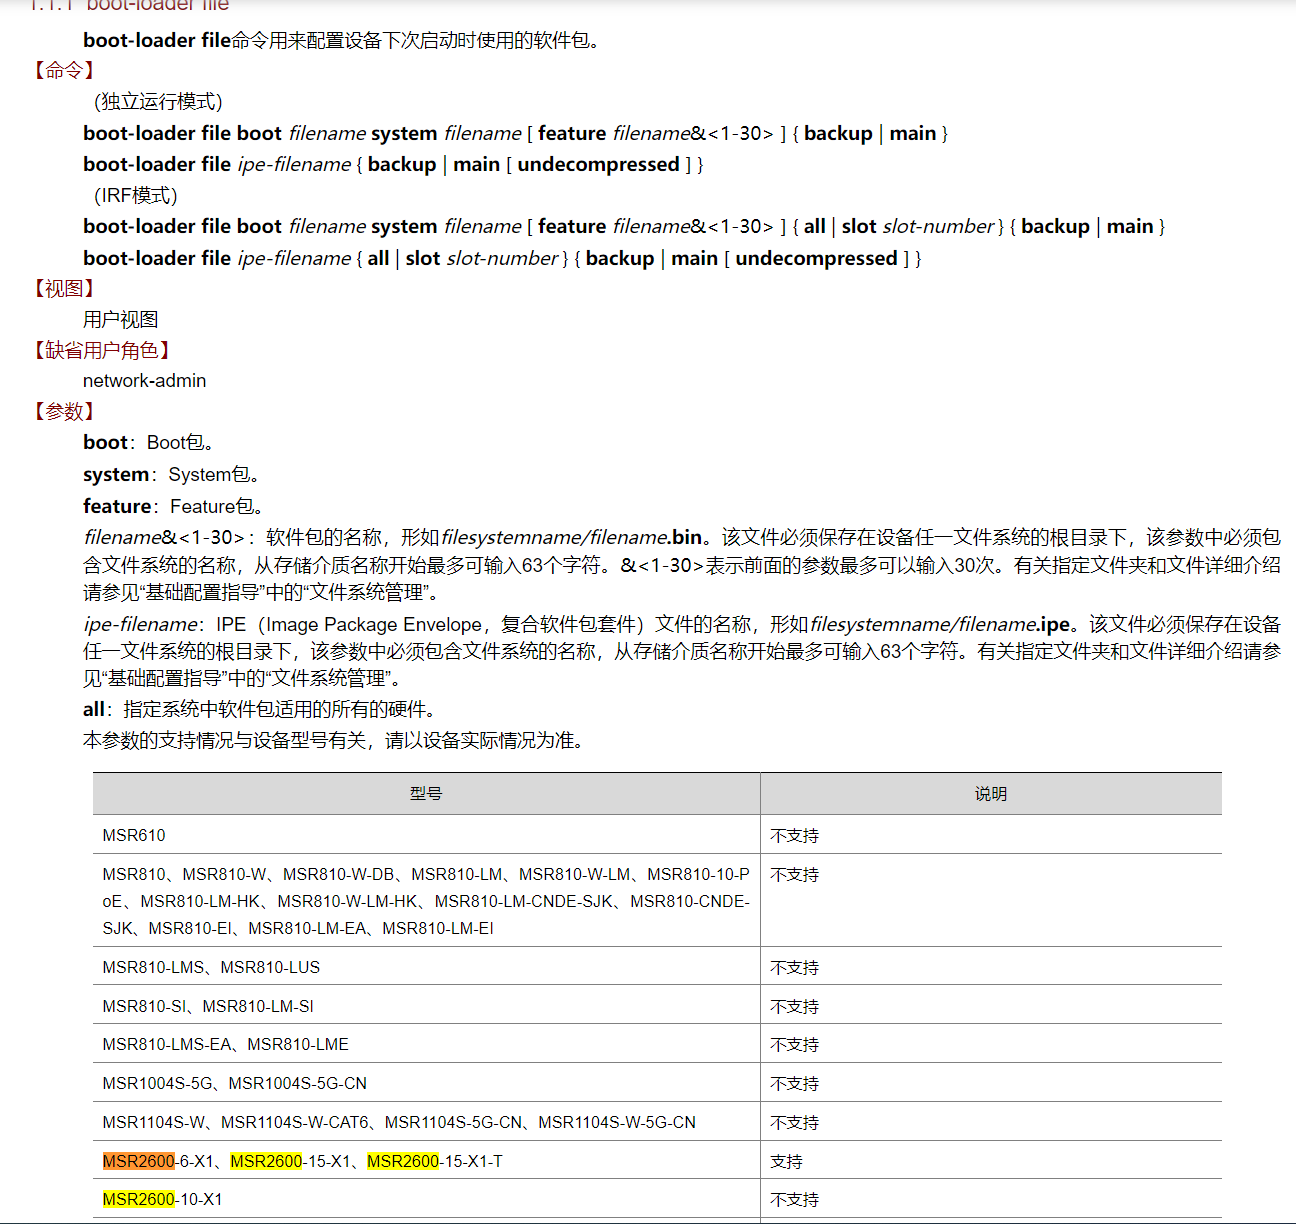Click 不支持 in the MSR1104S-W-CAT6 row
The height and width of the screenshot is (1224, 1296).
795,1122
